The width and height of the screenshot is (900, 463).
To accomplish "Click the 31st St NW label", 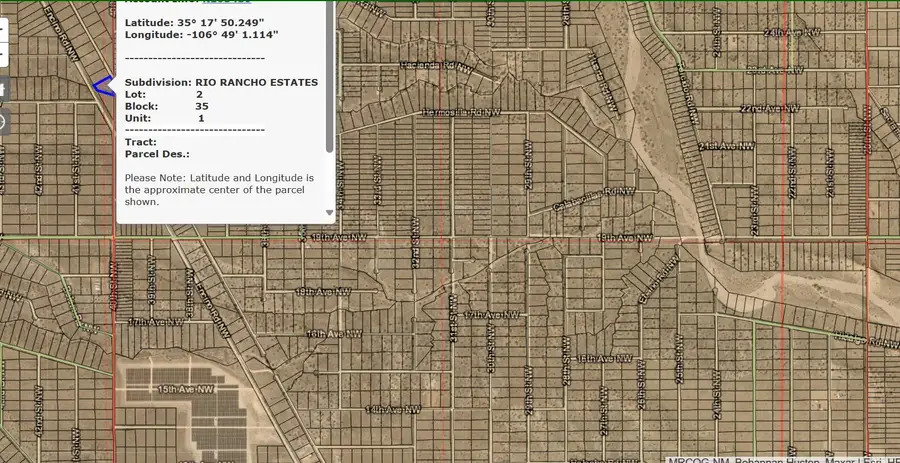I will click(x=453, y=319).
